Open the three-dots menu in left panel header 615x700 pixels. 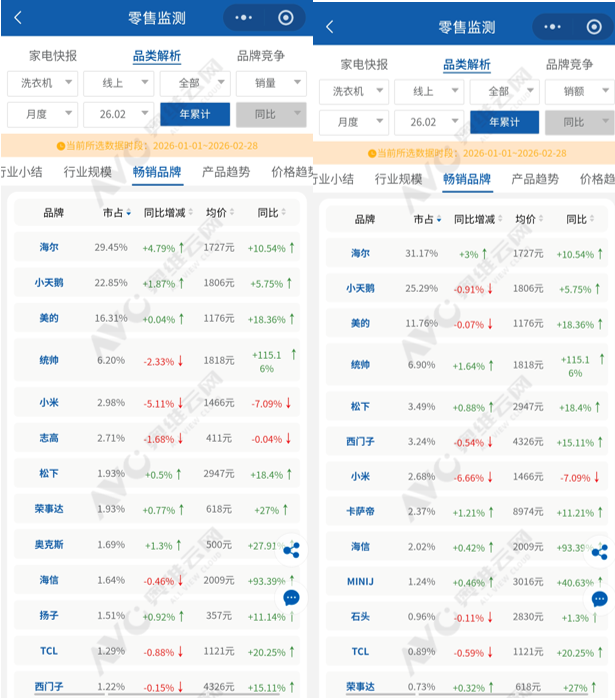point(243,17)
